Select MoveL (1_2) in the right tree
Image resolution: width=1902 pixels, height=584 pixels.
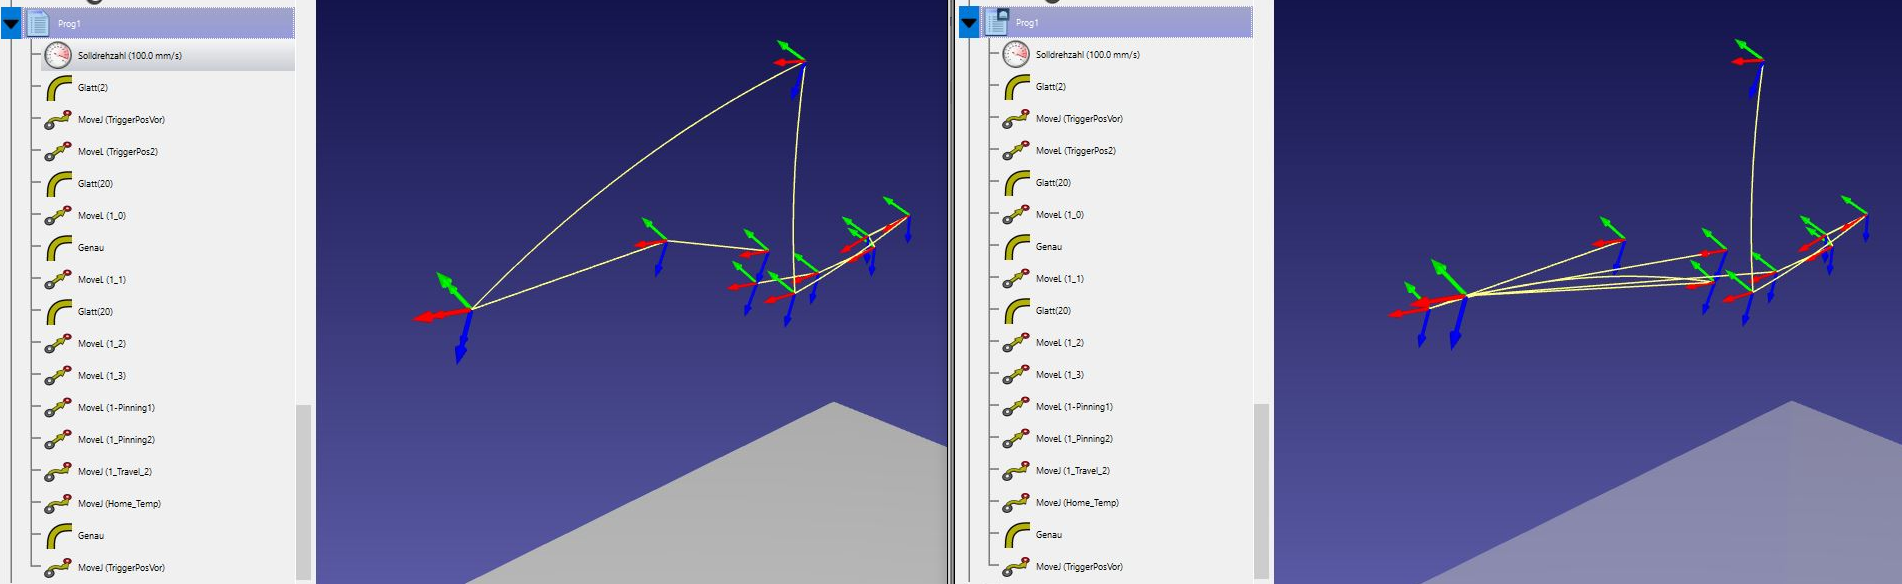pos(1060,343)
